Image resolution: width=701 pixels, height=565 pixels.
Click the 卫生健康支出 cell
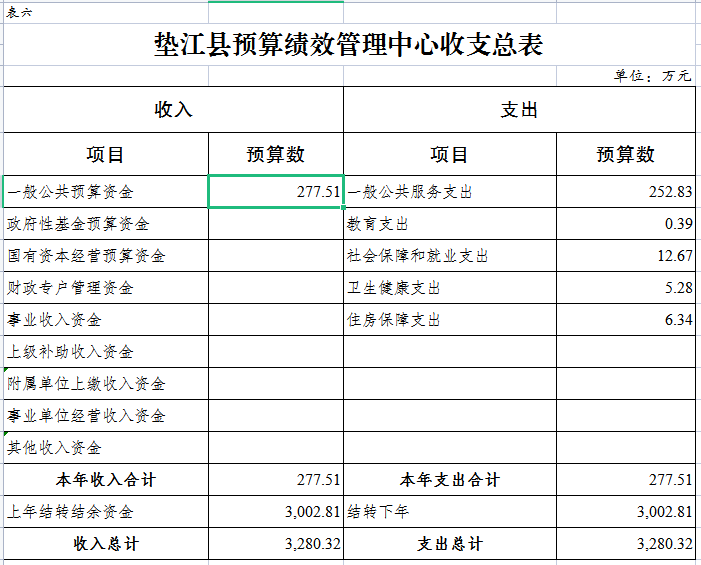(x=450, y=287)
